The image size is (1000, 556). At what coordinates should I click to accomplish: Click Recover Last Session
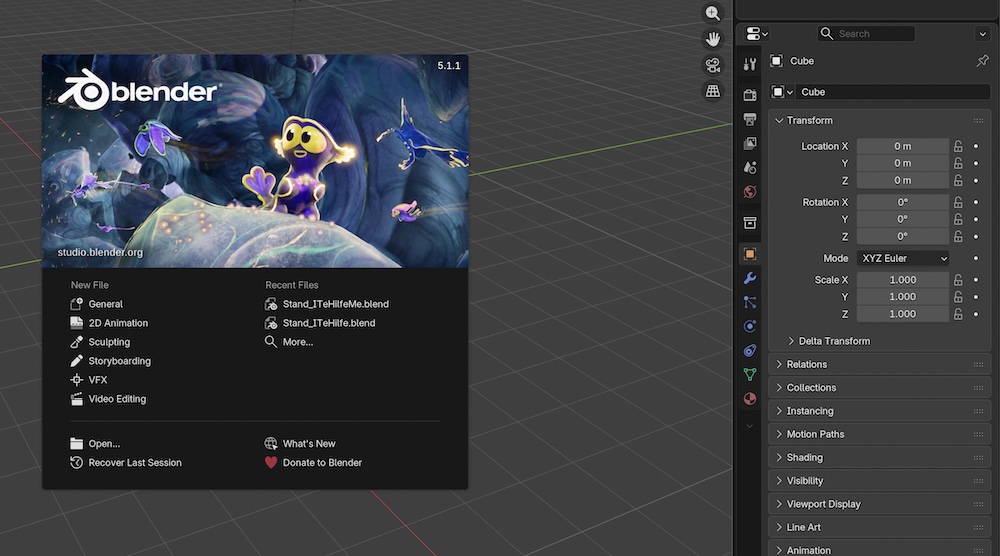[x=126, y=463]
